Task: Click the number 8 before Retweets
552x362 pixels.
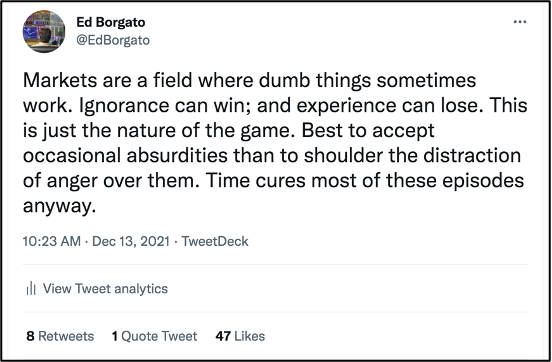Action: (30, 336)
